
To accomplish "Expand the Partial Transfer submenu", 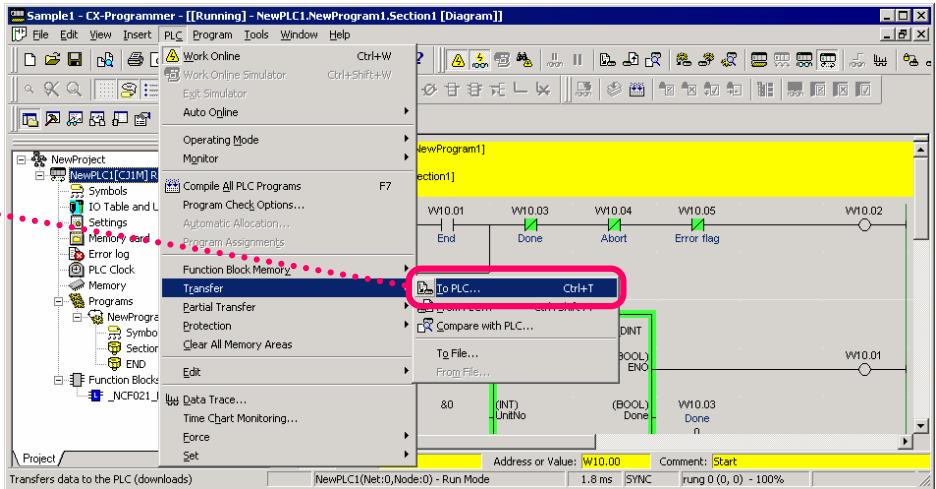I will pyautogui.click(x=288, y=307).
